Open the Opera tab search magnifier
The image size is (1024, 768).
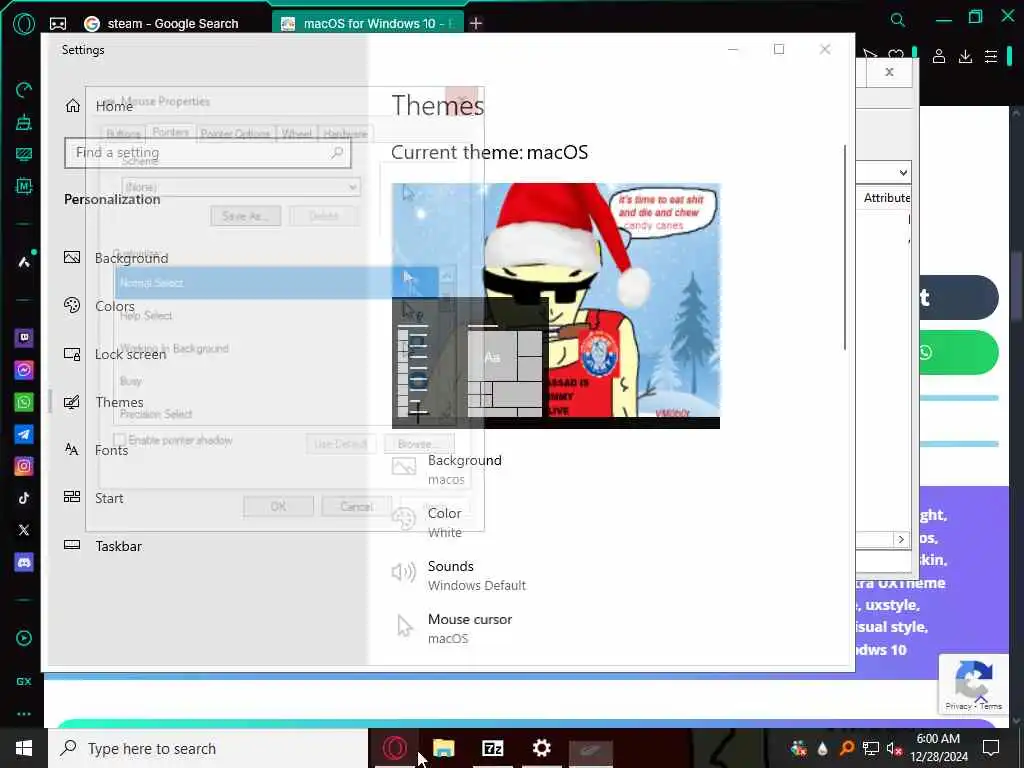coord(898,20)
